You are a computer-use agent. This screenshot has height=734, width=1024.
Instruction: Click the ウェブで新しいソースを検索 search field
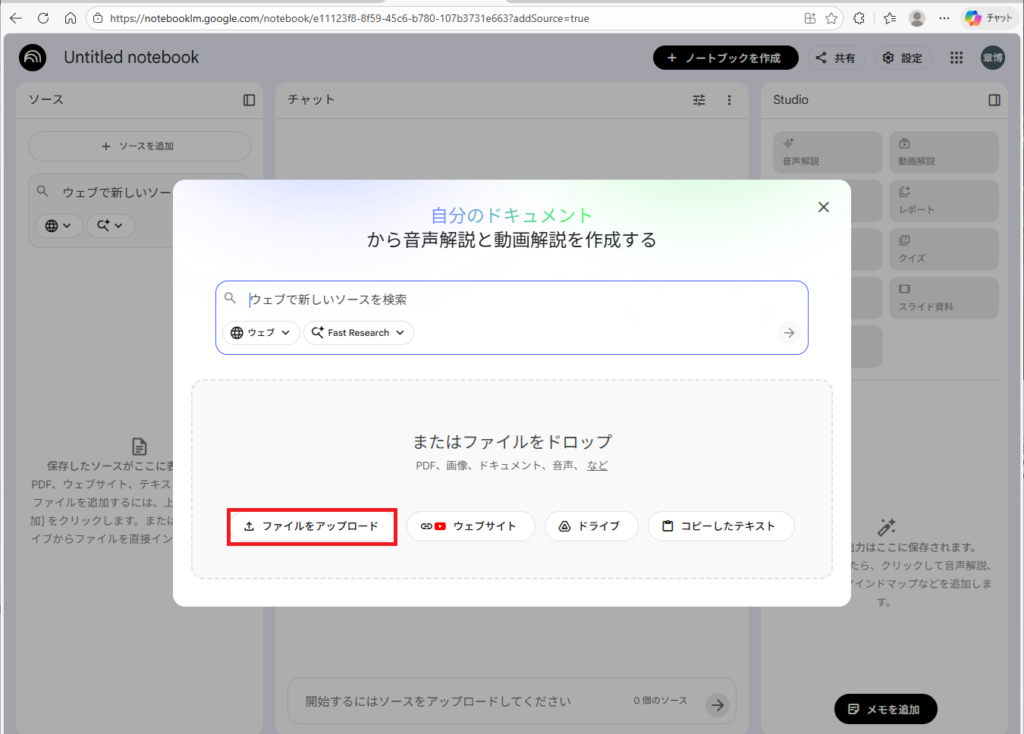[x=500, y=299]
